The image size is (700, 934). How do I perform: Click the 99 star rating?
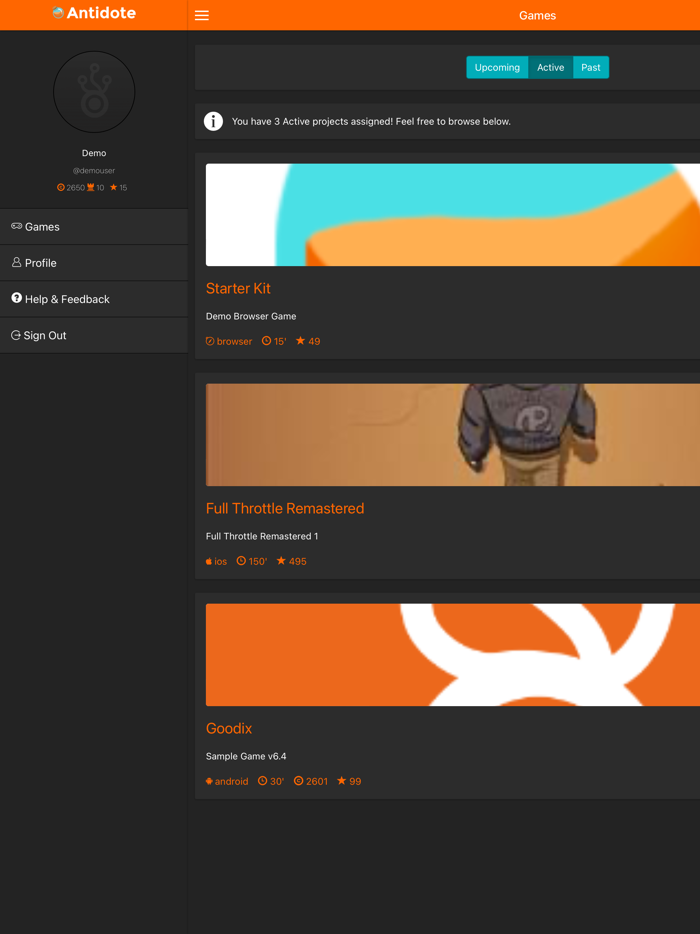click(x=349, y=781)
